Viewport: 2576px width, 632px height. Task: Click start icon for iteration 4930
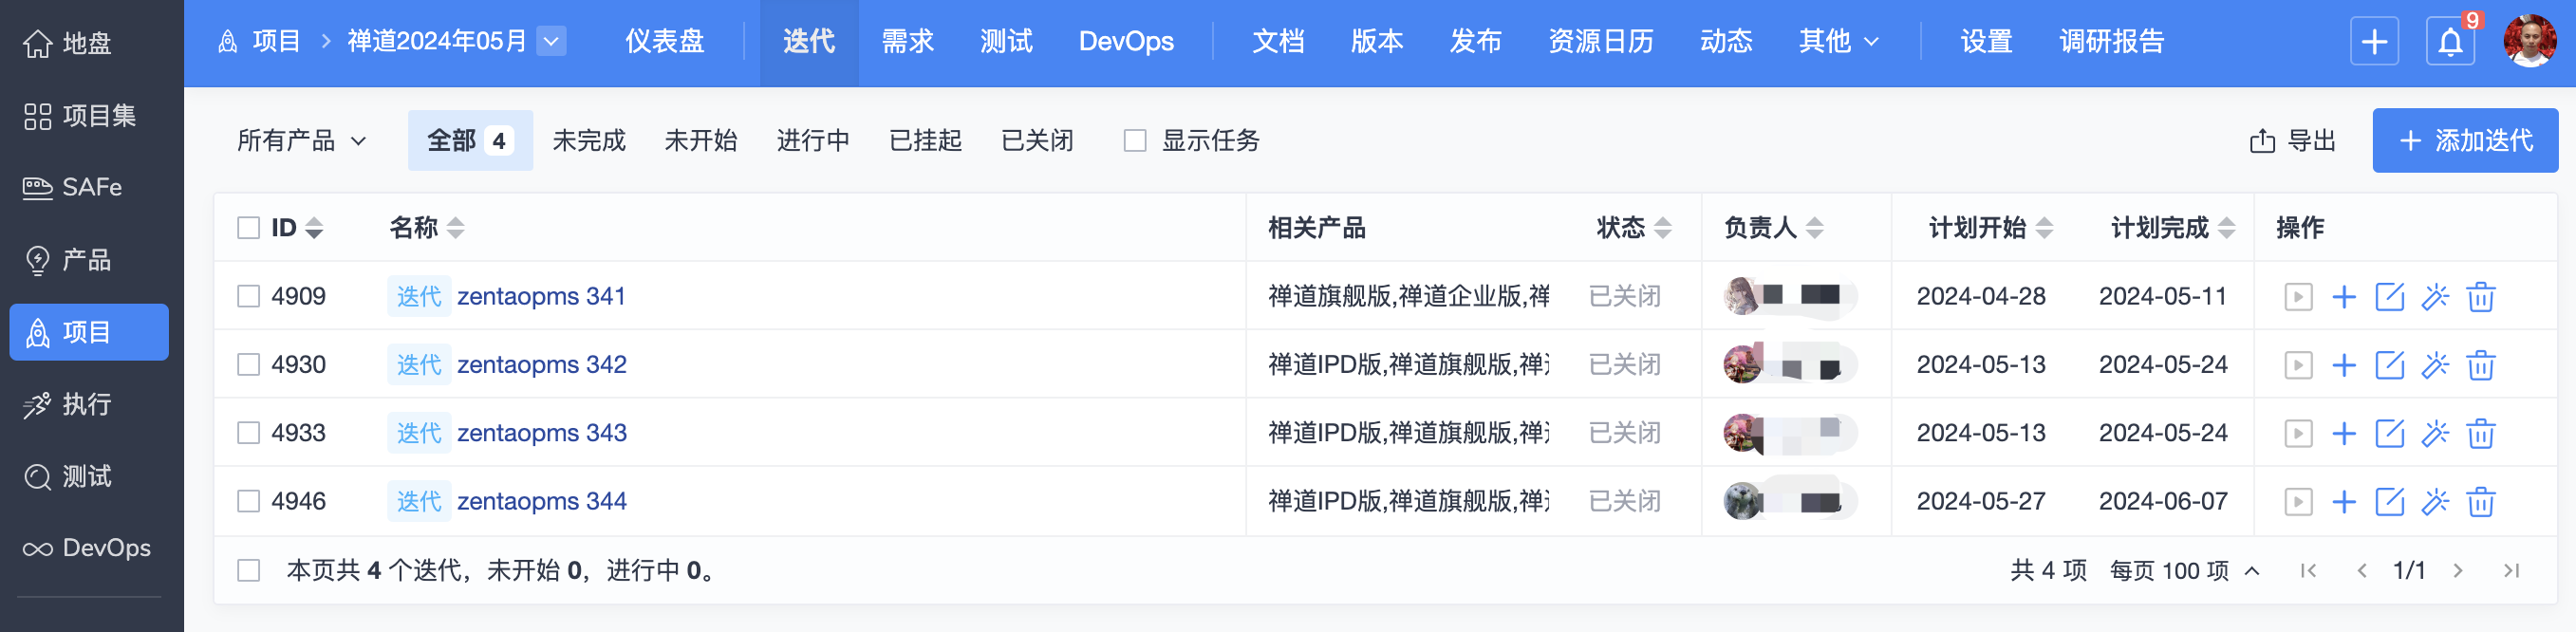[x=2298, y=365]
